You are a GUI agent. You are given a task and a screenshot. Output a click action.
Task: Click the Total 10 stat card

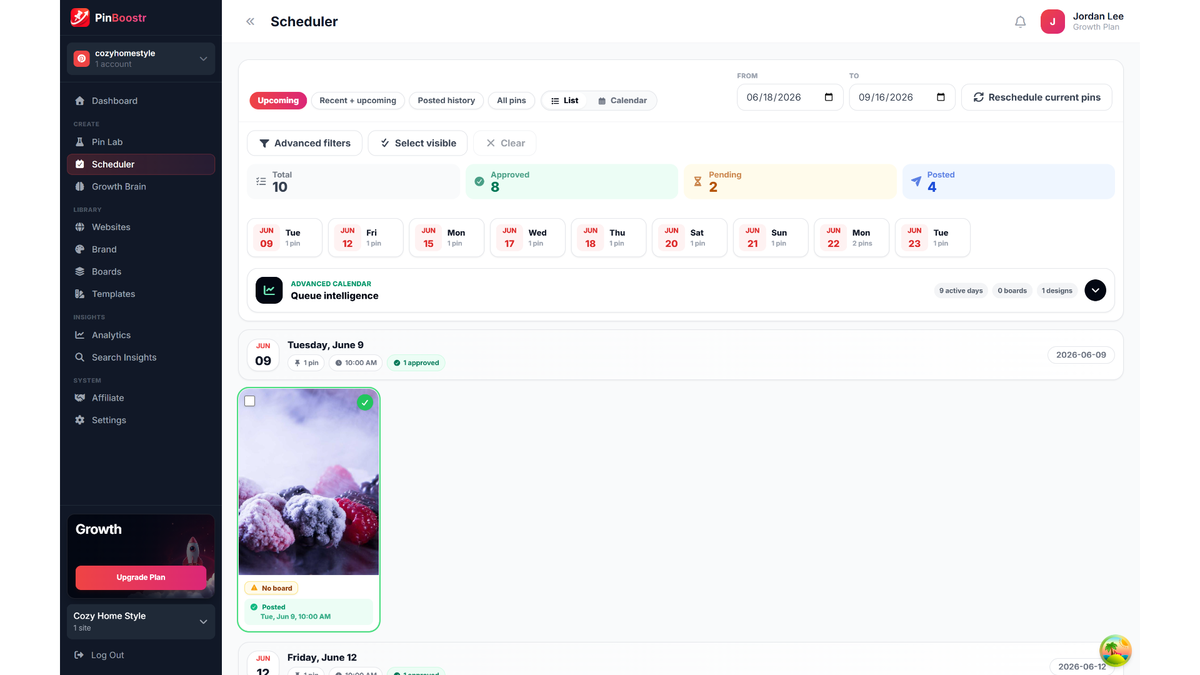pos(353,181)
